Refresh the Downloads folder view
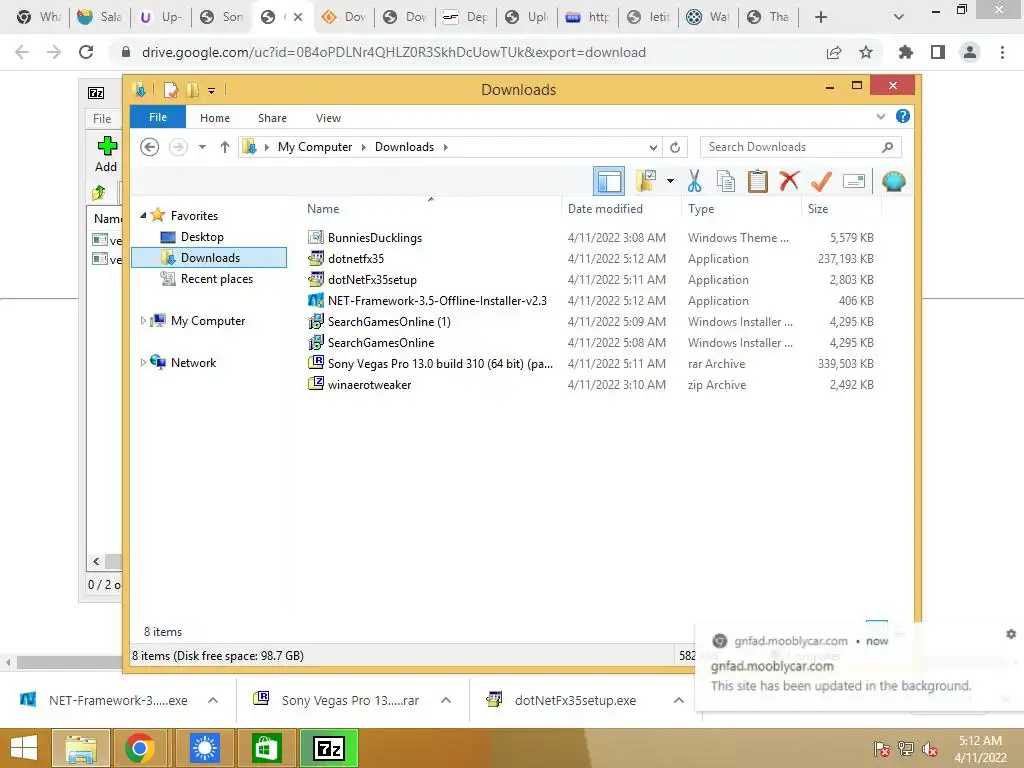This screenshot has height=768, width=1024. tap(675, 147)
